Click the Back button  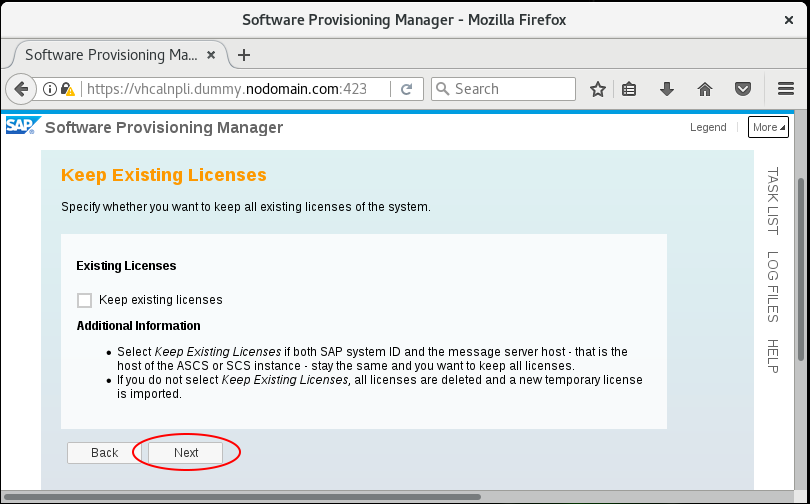(104, 453)
